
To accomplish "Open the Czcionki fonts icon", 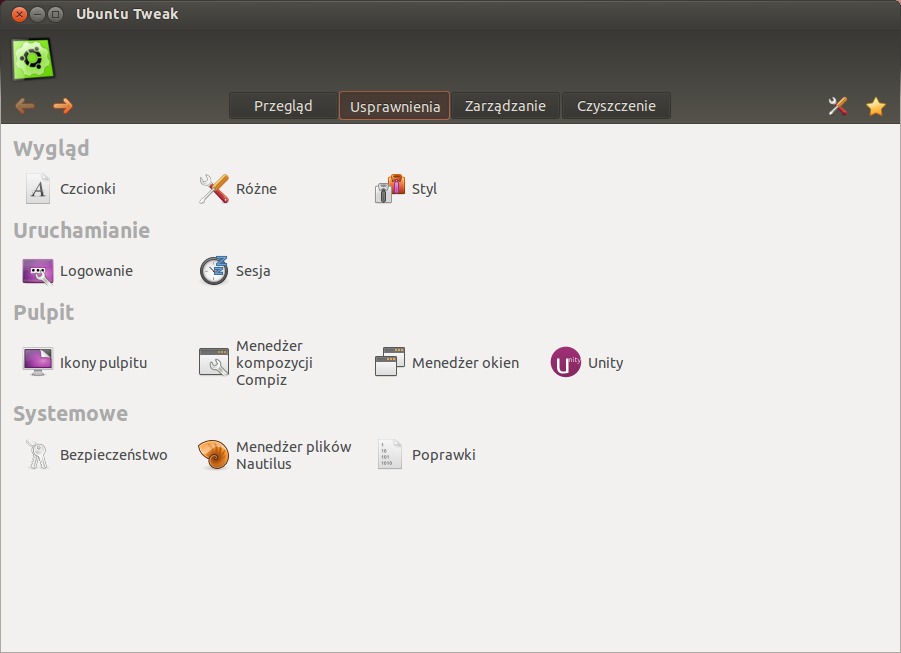I will pyautogui.click(x=38, y=189).
